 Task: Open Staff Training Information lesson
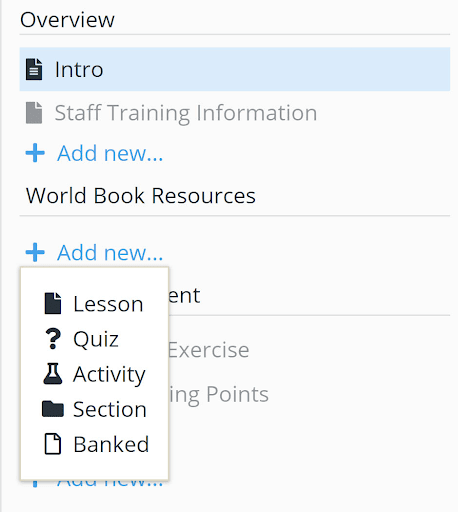(235, 113)
